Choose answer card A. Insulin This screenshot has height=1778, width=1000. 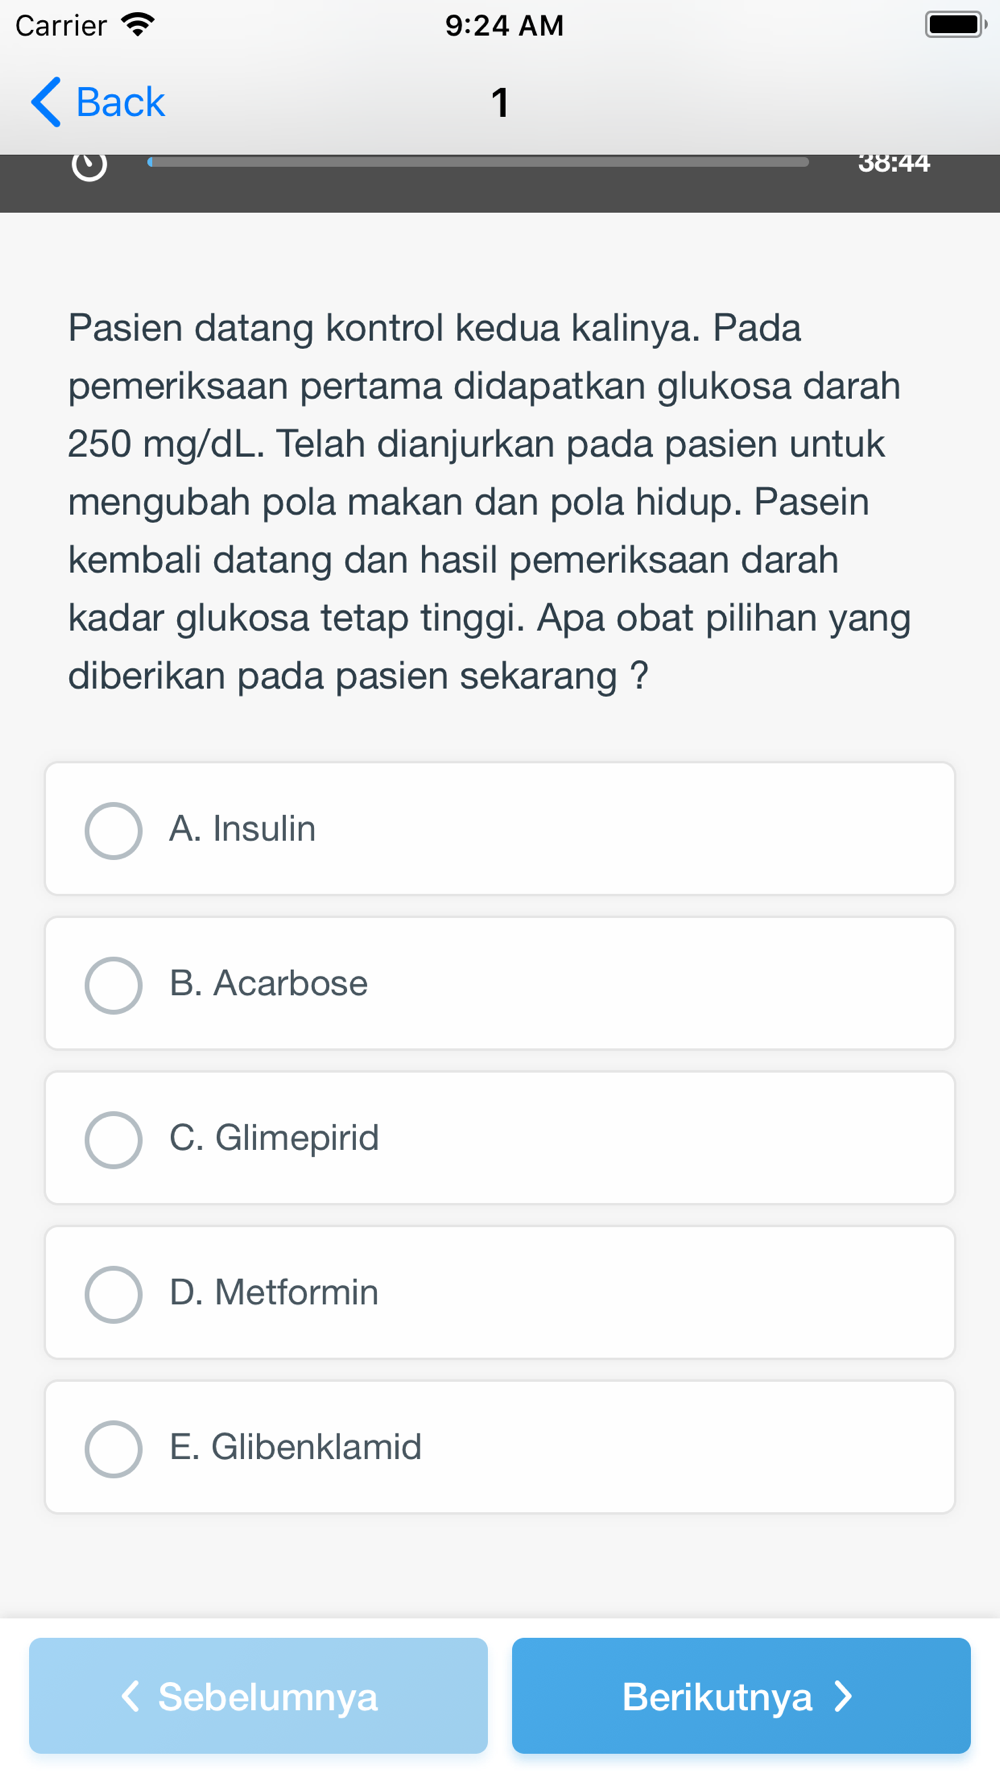[500, 829]
